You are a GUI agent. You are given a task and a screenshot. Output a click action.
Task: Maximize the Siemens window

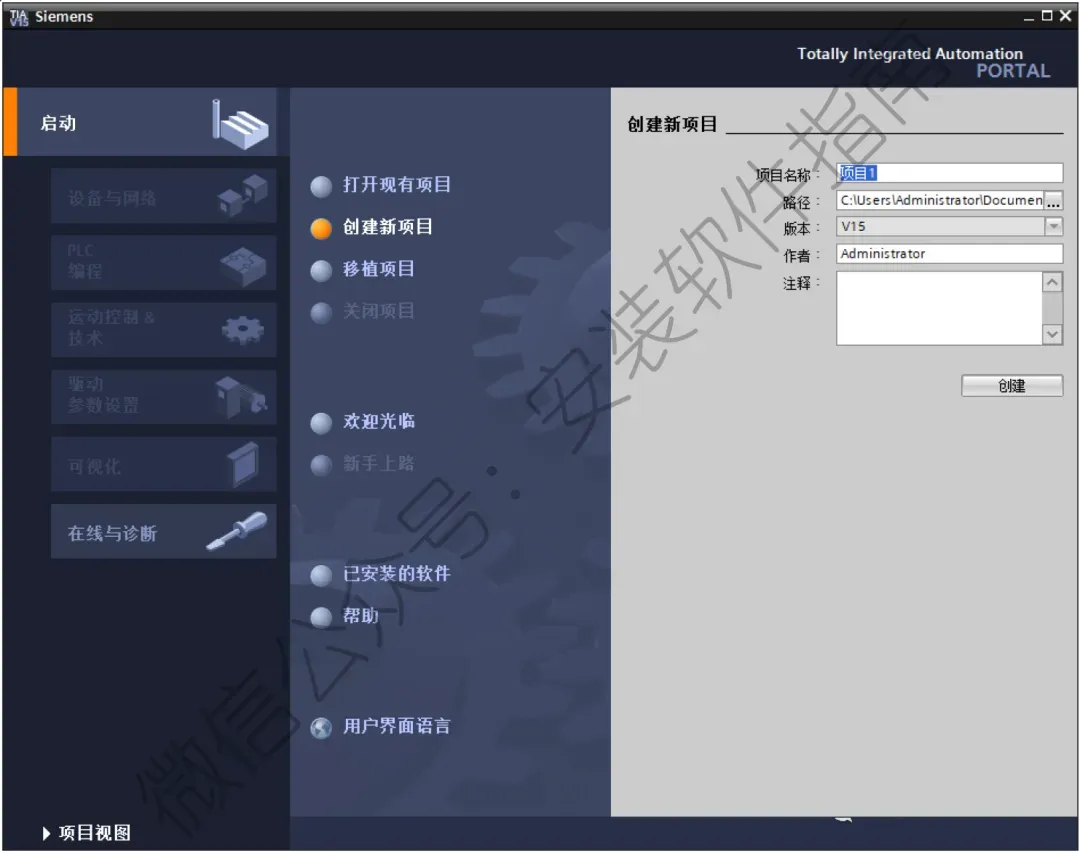coord(1047,16)
